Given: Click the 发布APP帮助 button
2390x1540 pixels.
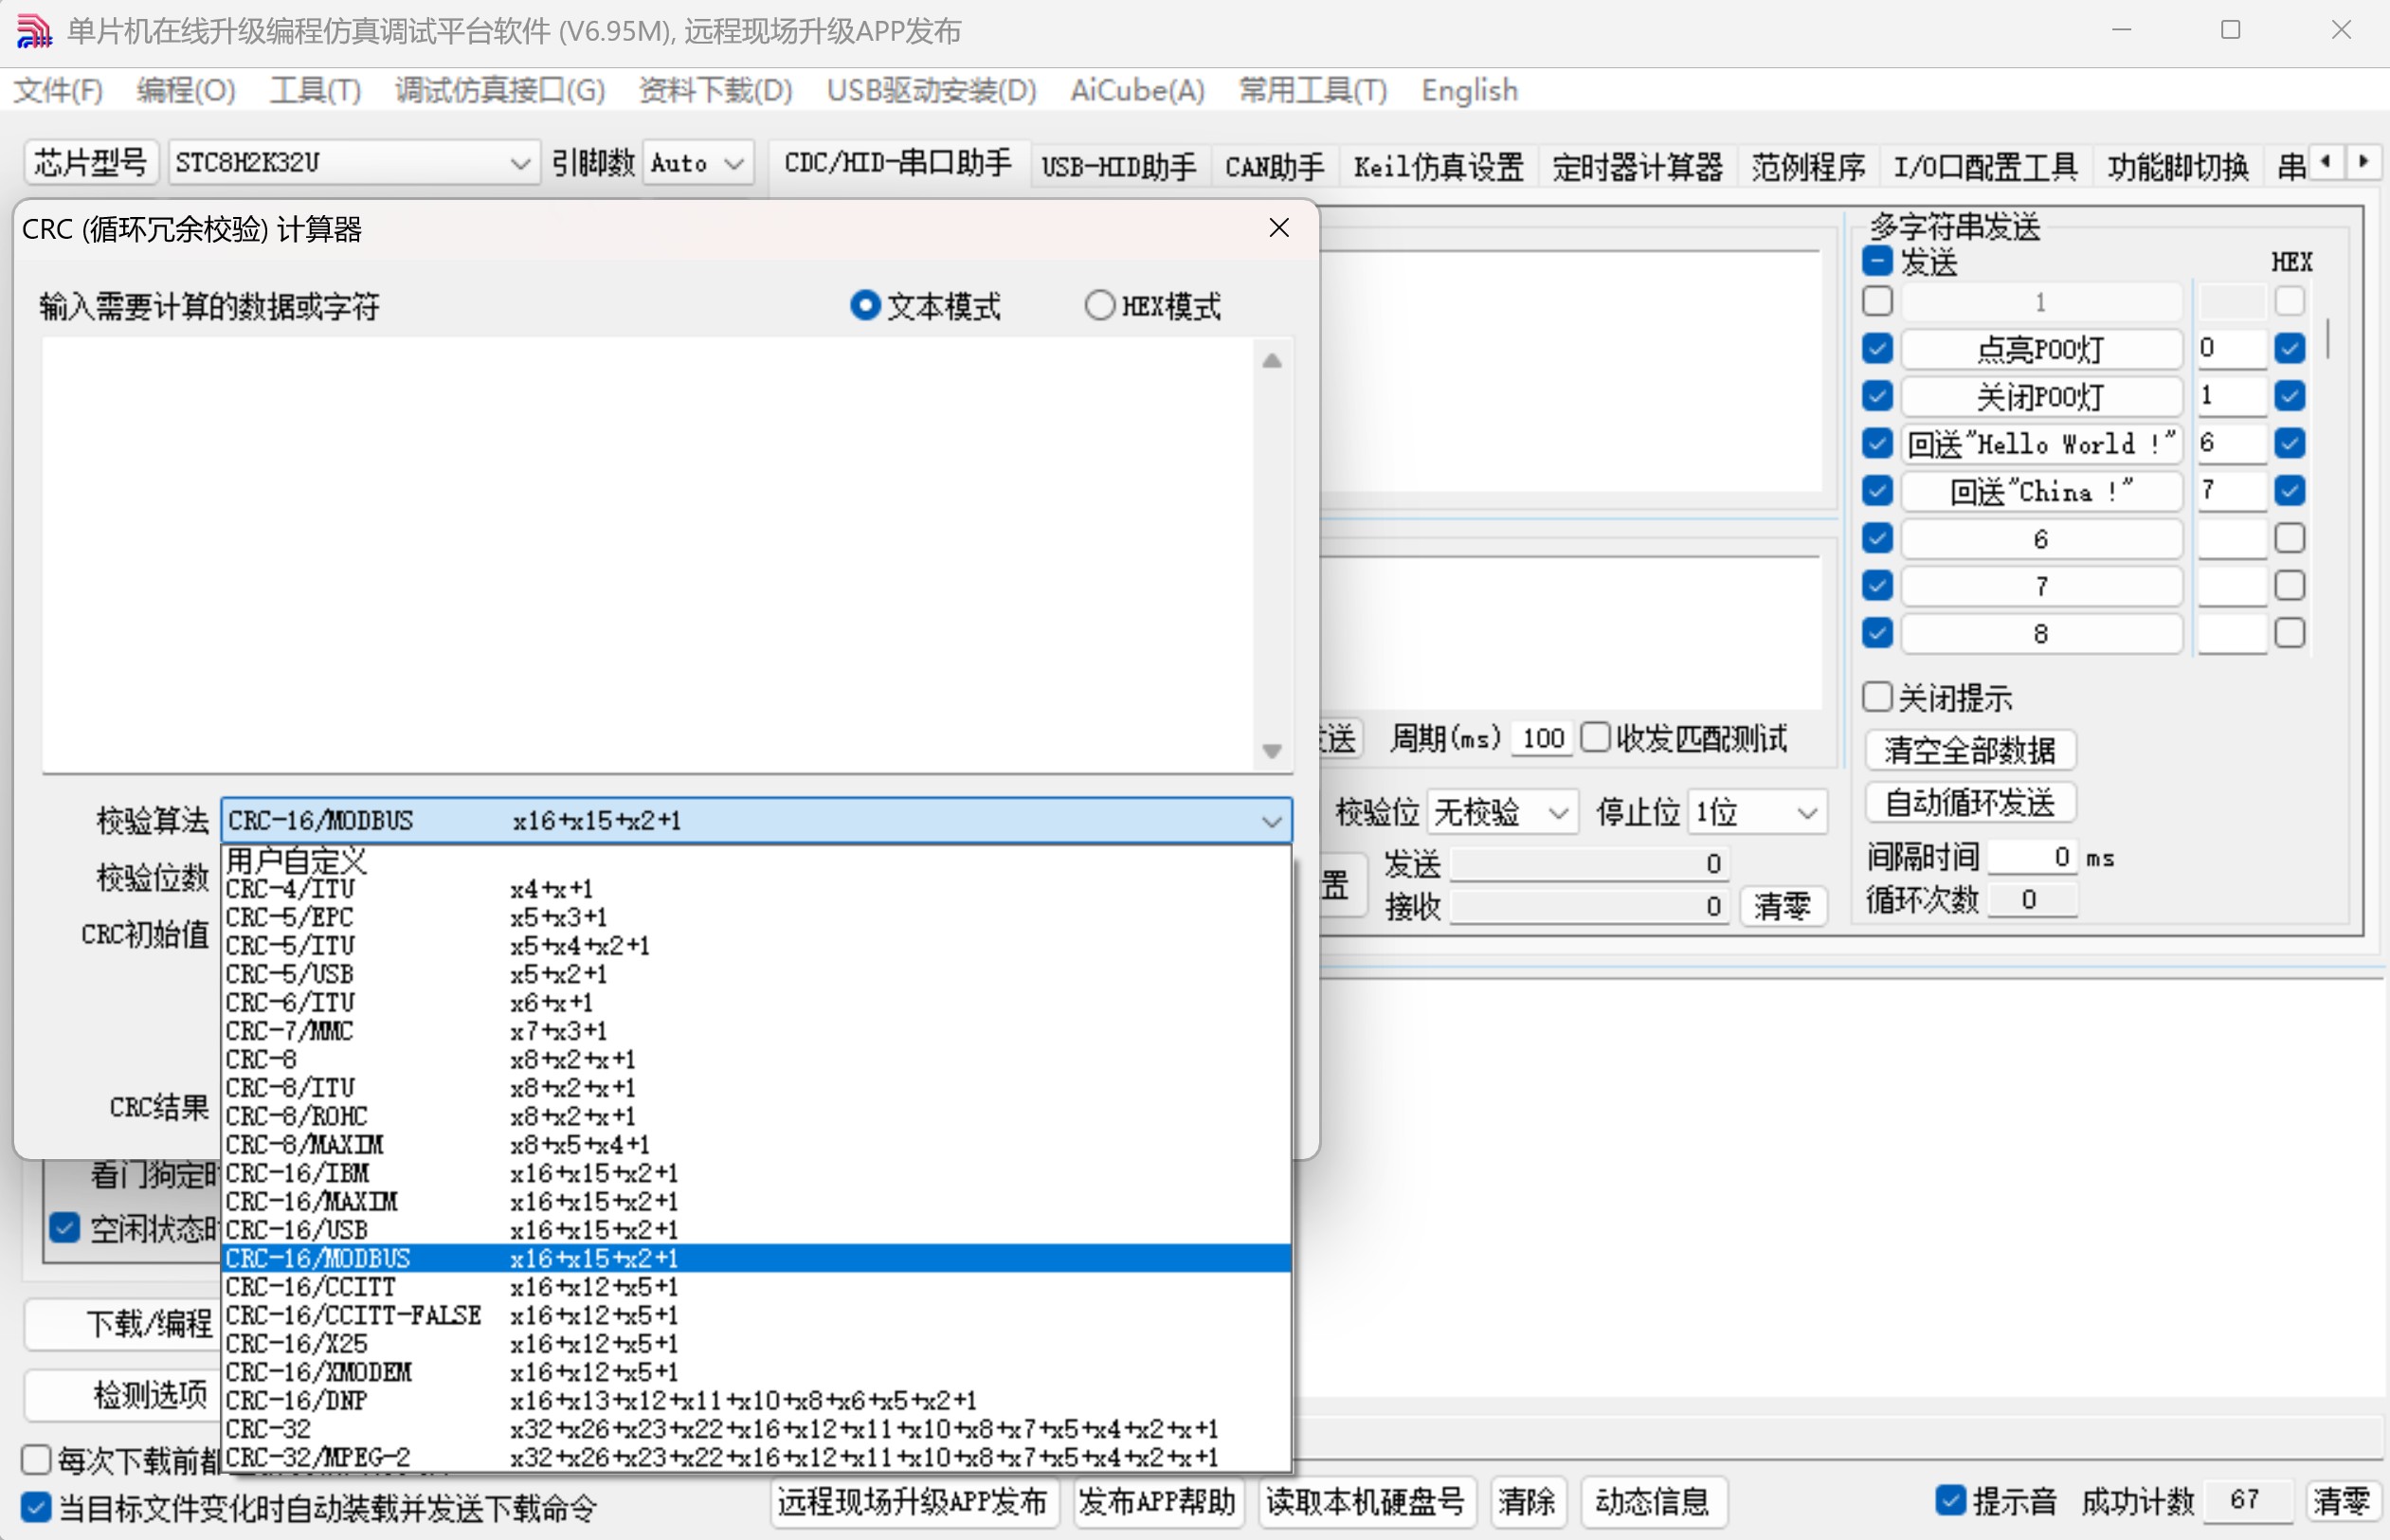Looking at the screenshot, I should click(1157, 1501).
